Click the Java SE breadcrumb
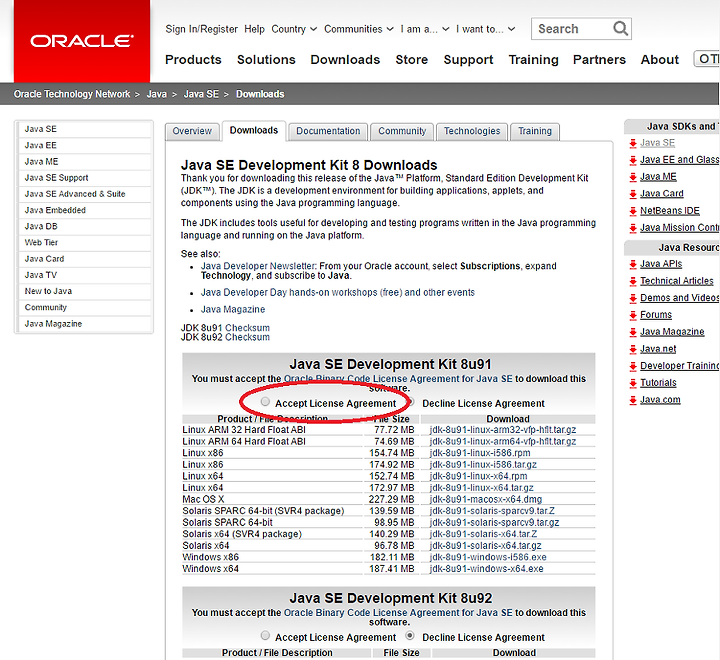The height and width of the screenshot is (660, 720). click(201, 94)
